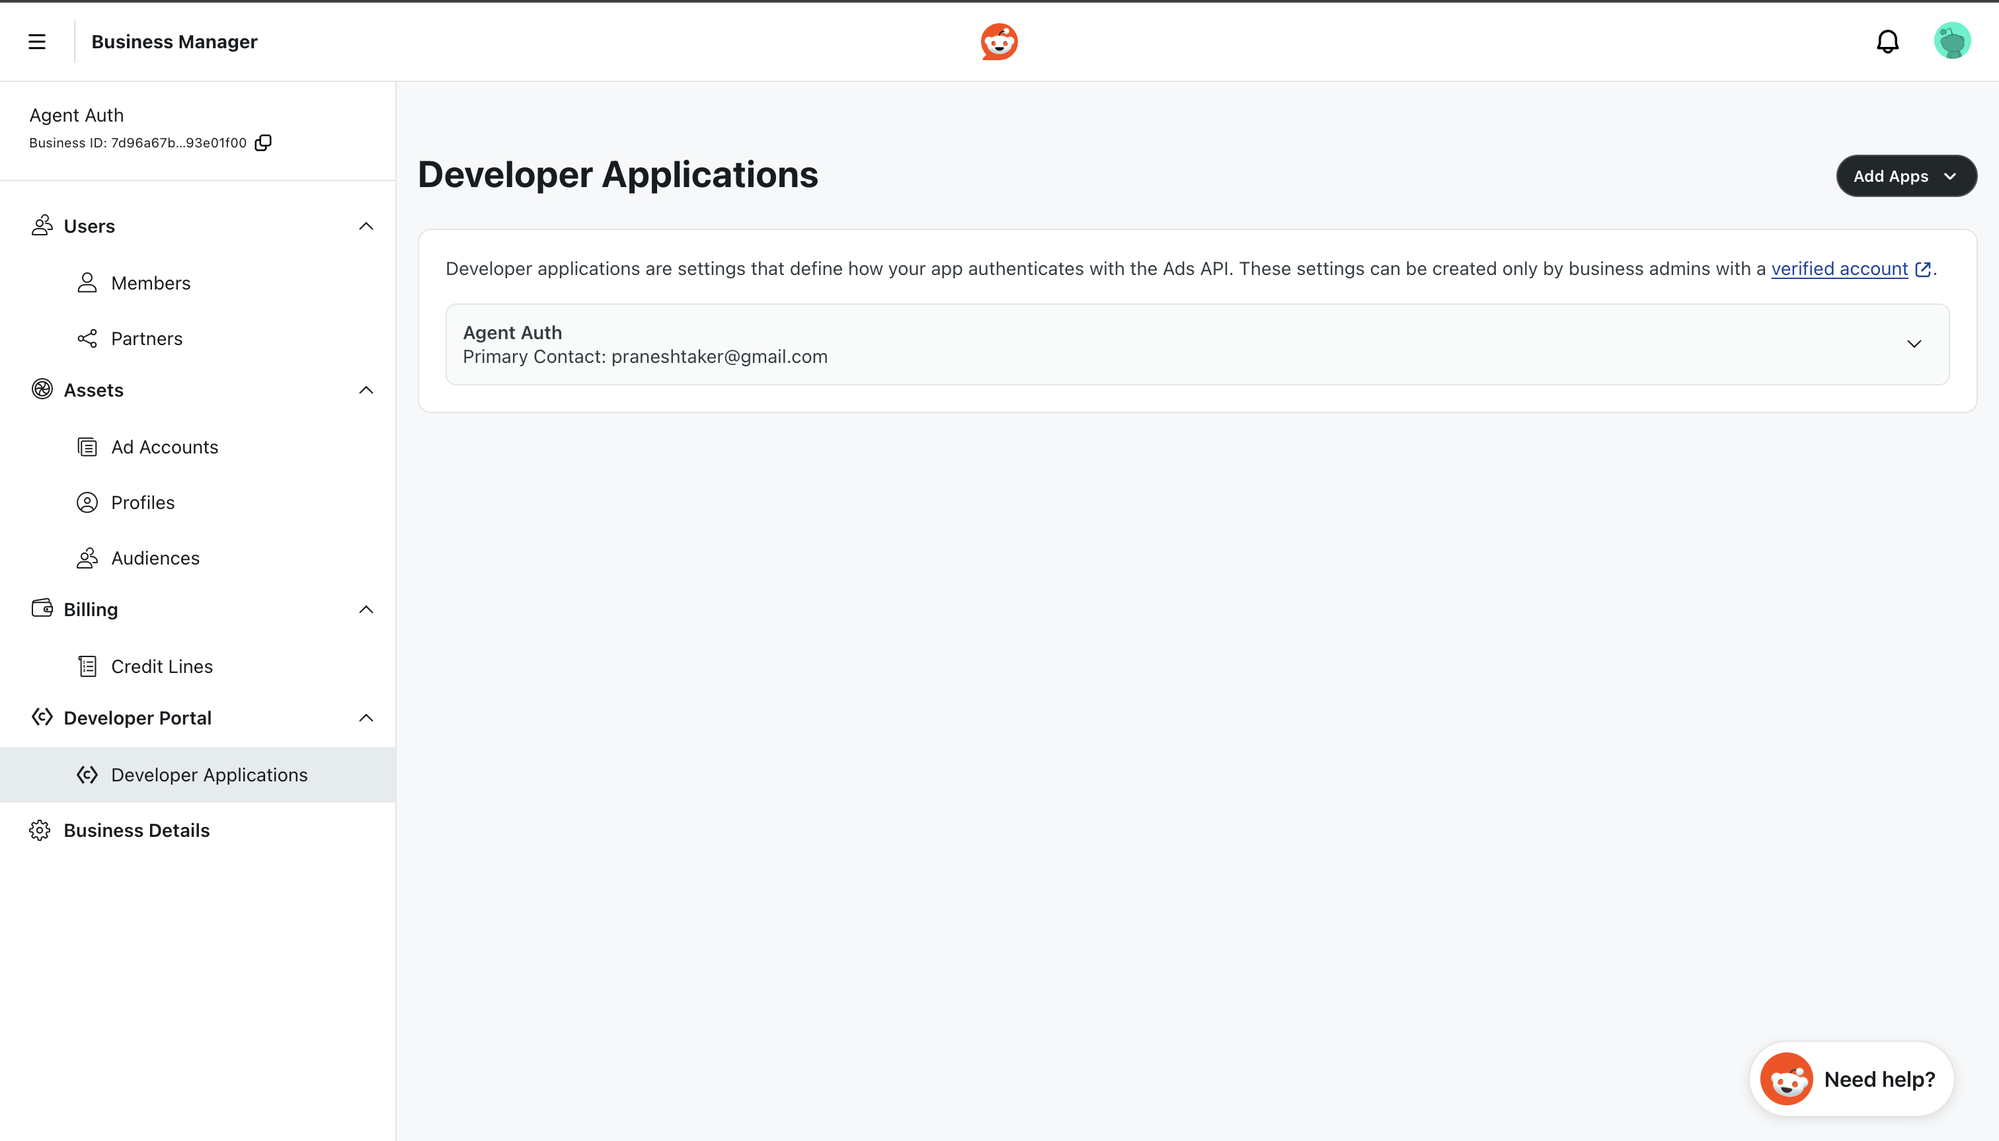Open notifications bell
The image size is (1999, 1141).
click(1887, 42)
